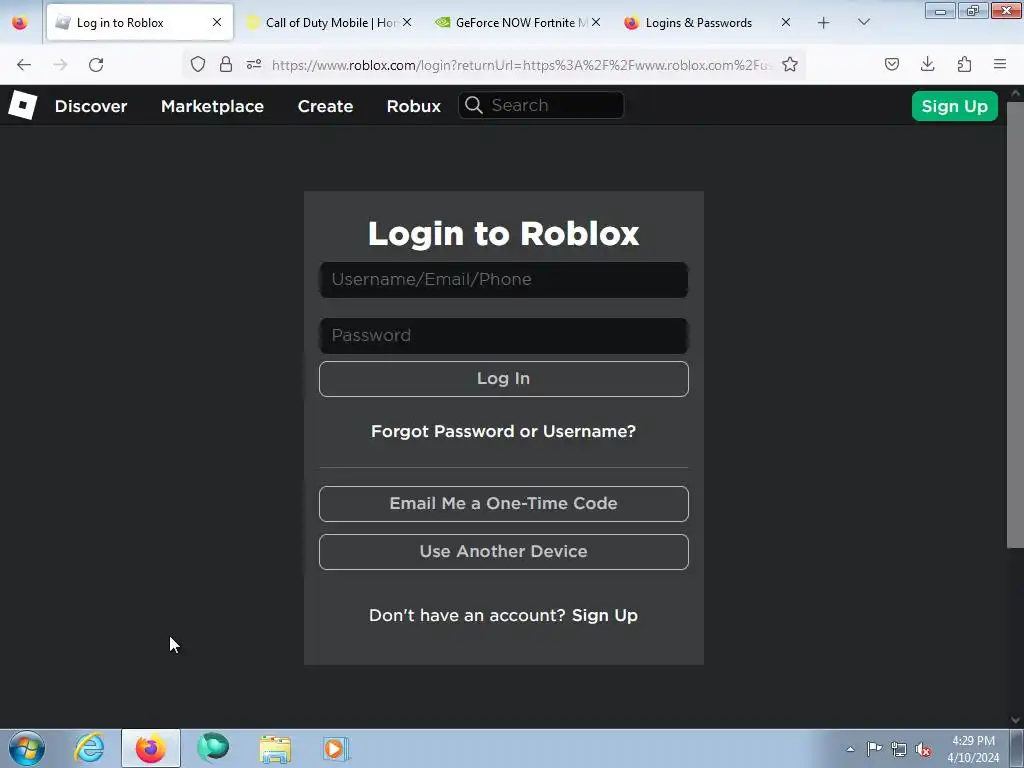Click the search magnifier icon
Screen dimensions: 1024x768
point(474,106)
